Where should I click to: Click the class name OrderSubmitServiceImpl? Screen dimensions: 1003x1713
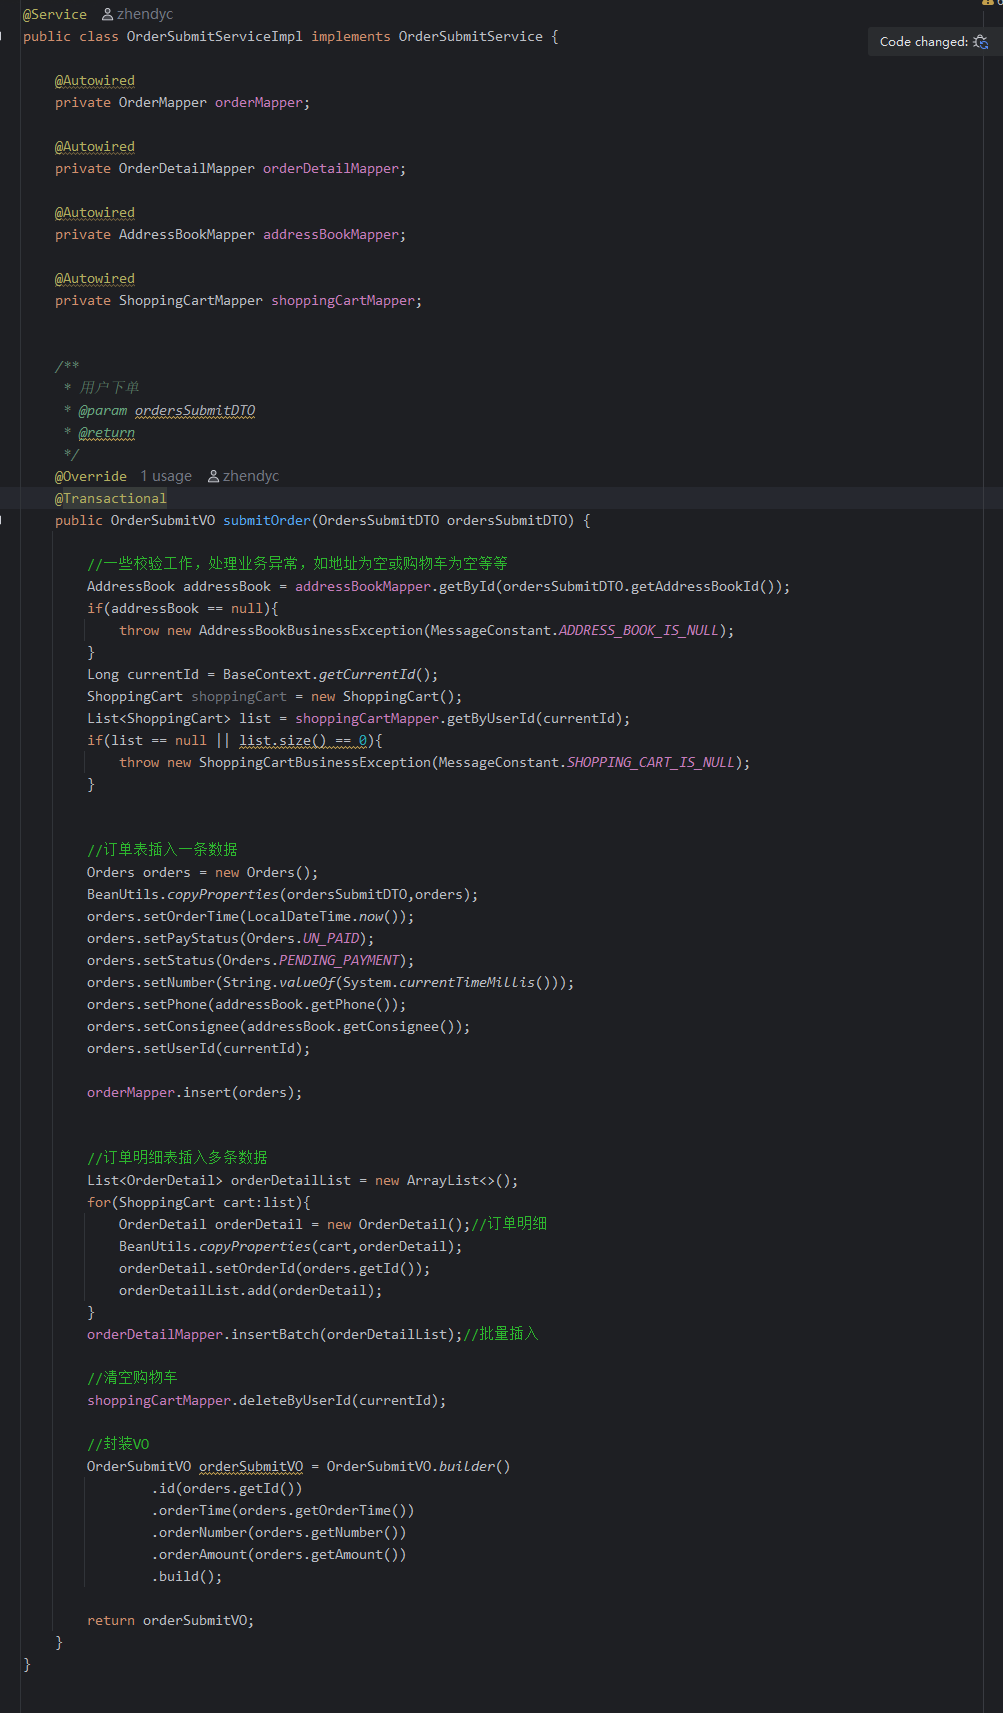[x=214, y=36]
